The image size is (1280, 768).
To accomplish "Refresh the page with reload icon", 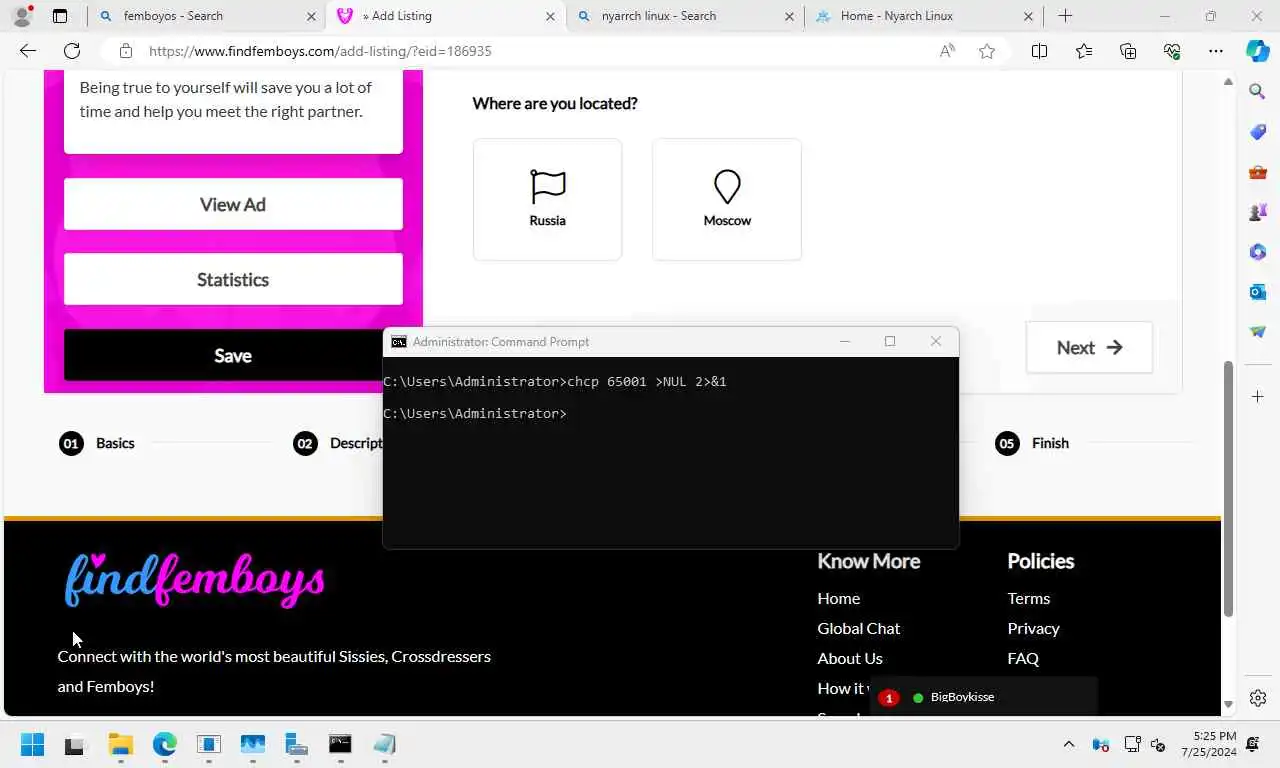I will point(72,51).
